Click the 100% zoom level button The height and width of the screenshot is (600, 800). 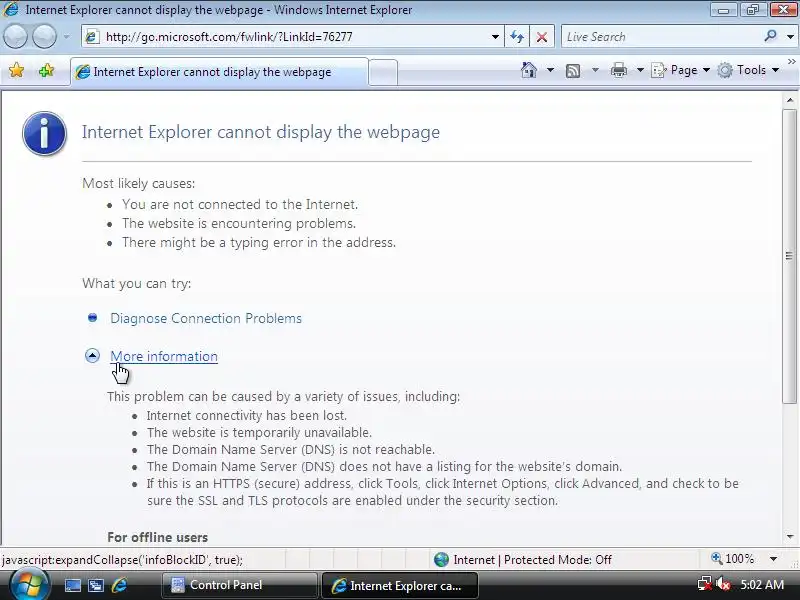[x=733, y=559]
